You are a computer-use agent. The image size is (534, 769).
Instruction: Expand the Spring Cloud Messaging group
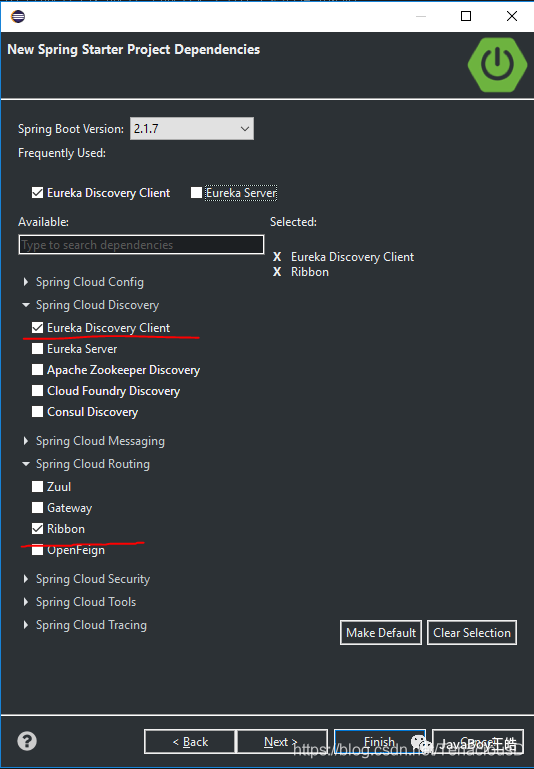(x=25, y=441)
